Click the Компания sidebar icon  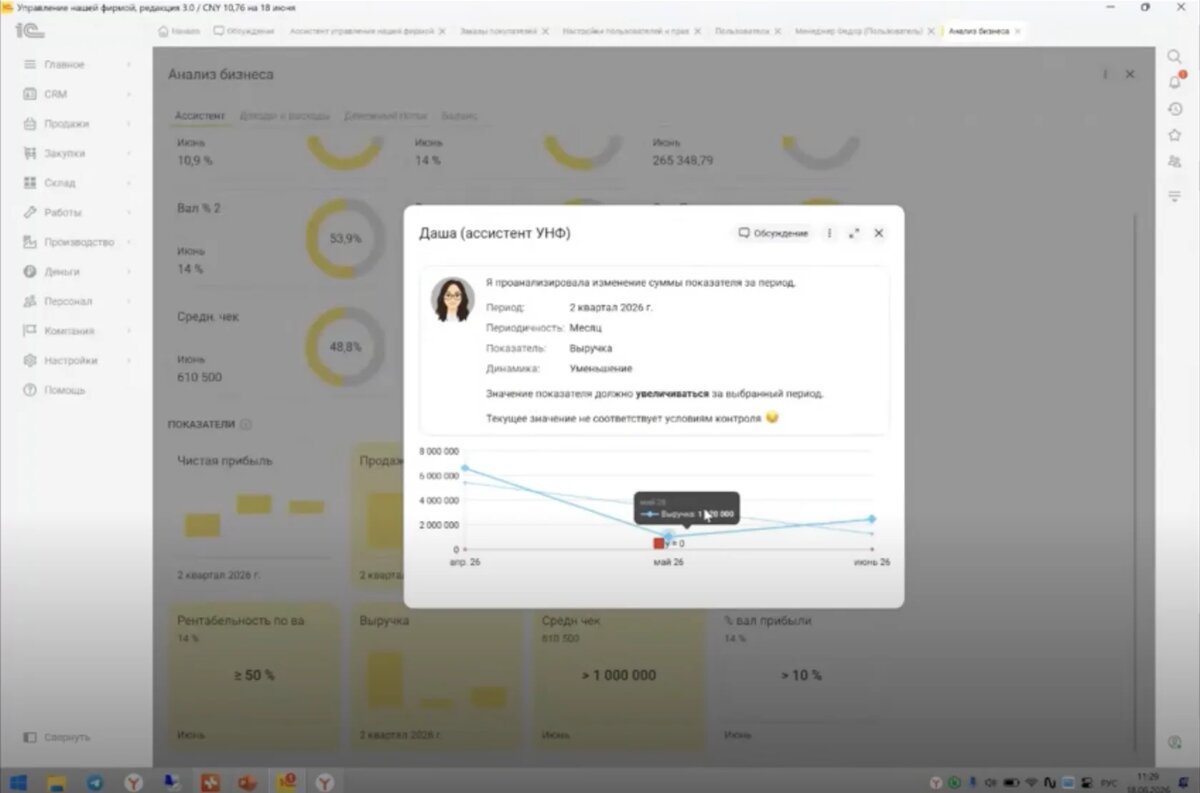pyautogui.click(x=30, y=331)
